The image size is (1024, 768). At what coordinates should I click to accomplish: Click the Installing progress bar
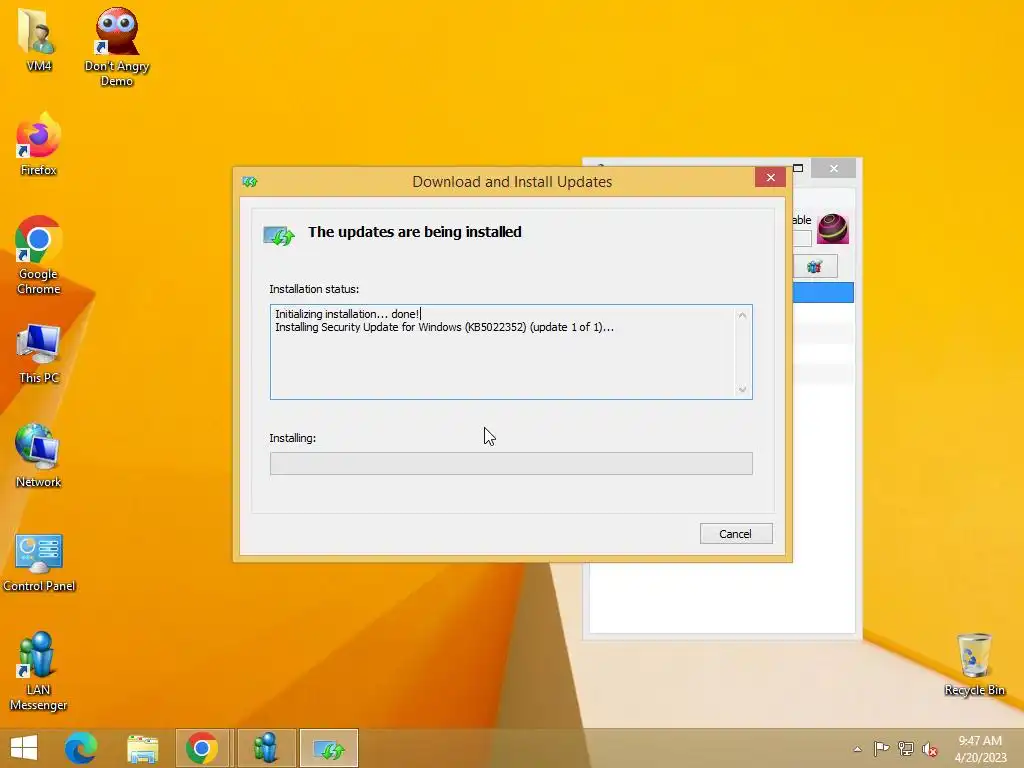pos(511,464)
